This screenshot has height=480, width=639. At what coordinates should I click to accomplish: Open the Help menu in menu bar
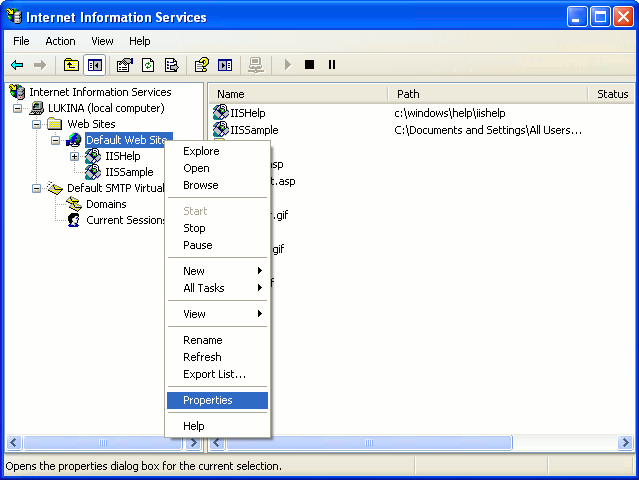pos(140,41)
